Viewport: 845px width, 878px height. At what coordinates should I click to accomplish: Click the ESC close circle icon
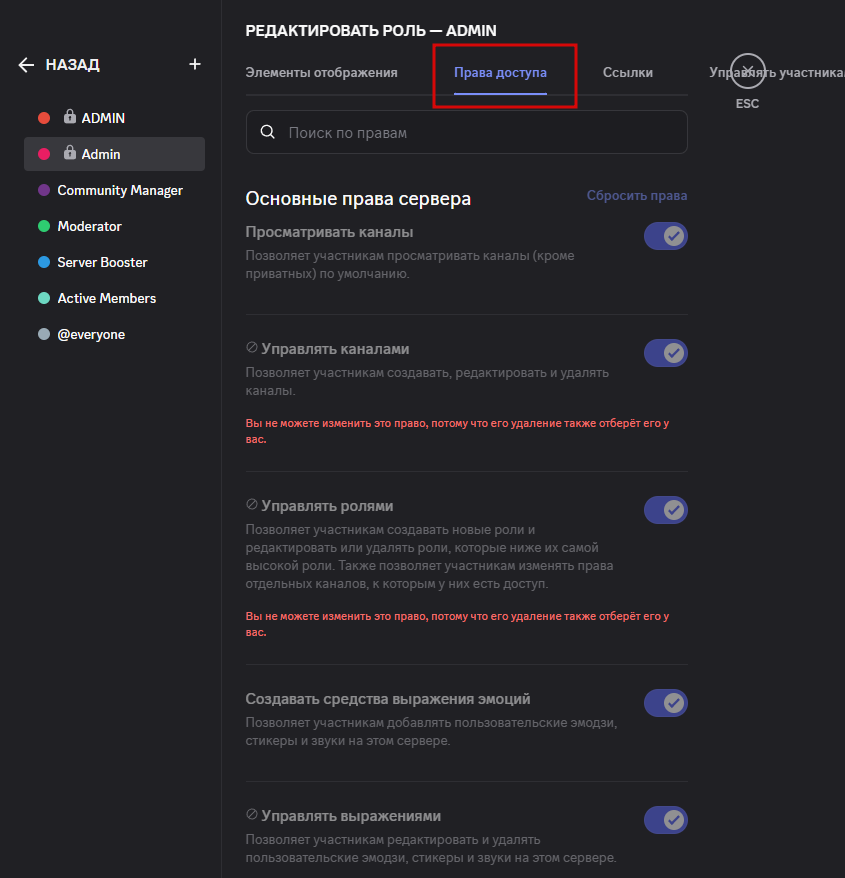point(747,70)
